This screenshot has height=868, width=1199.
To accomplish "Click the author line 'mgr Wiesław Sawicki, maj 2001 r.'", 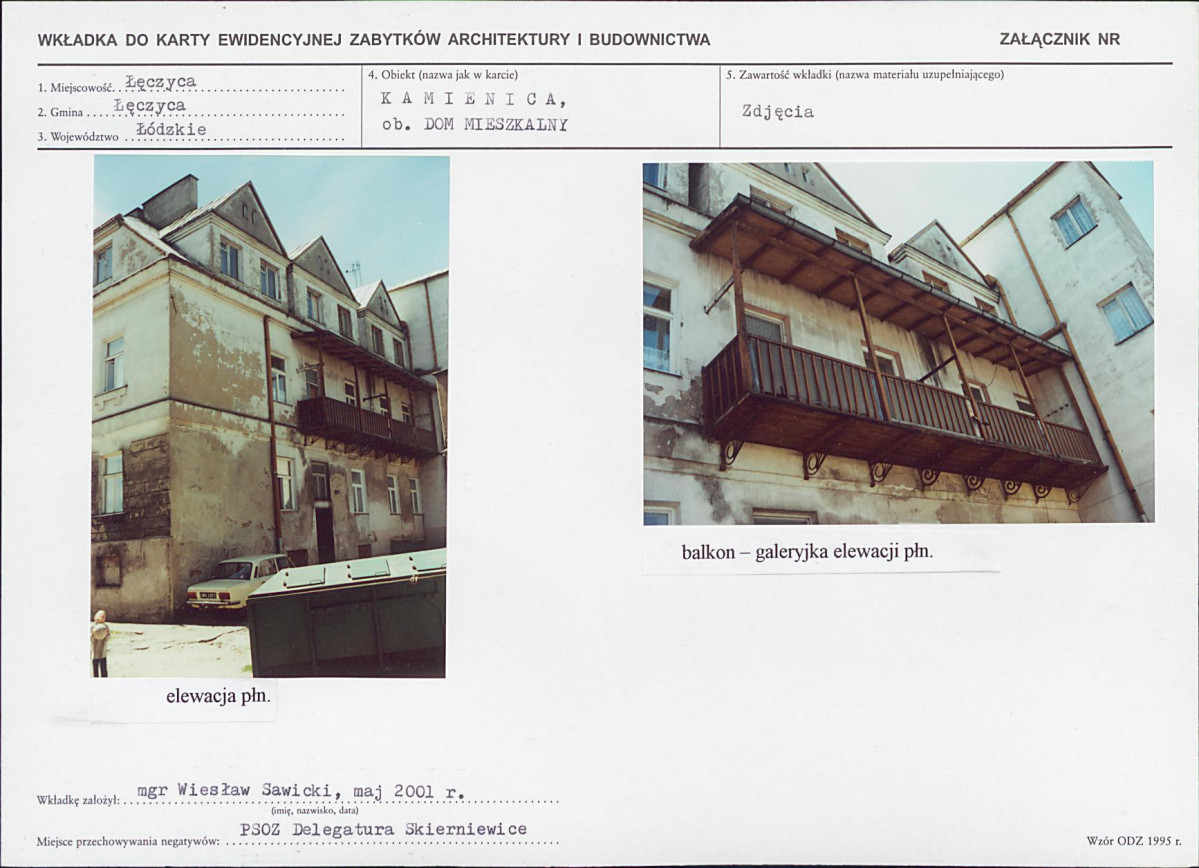I will click(301, 792).
